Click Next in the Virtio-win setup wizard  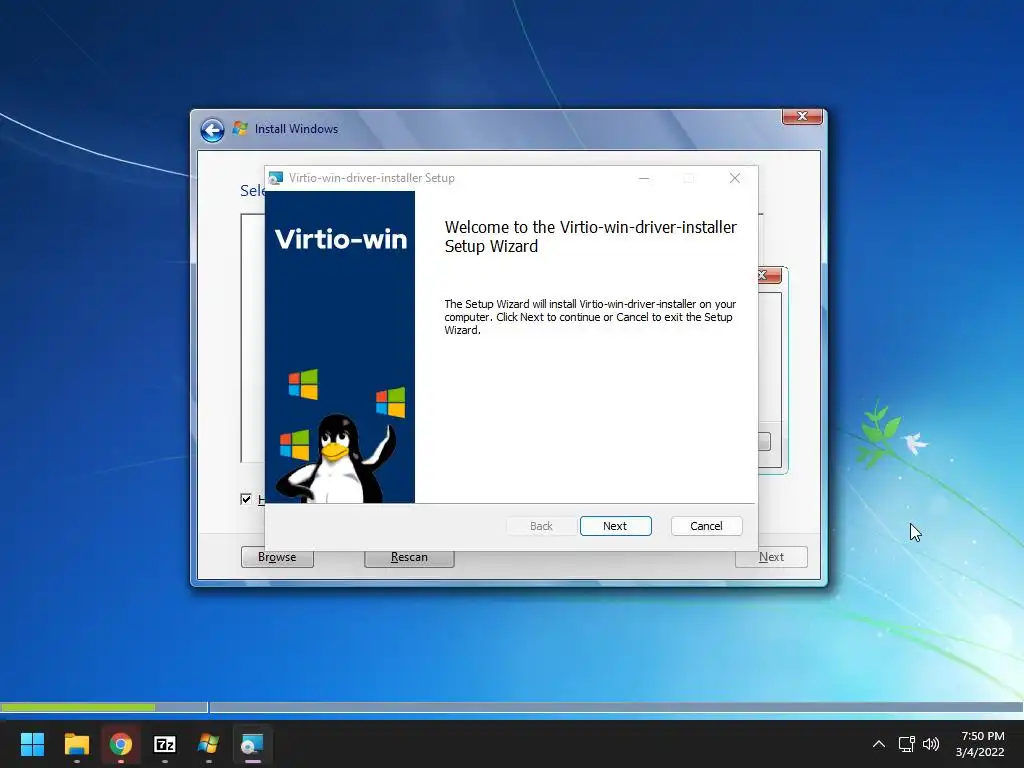pos(615,526)
